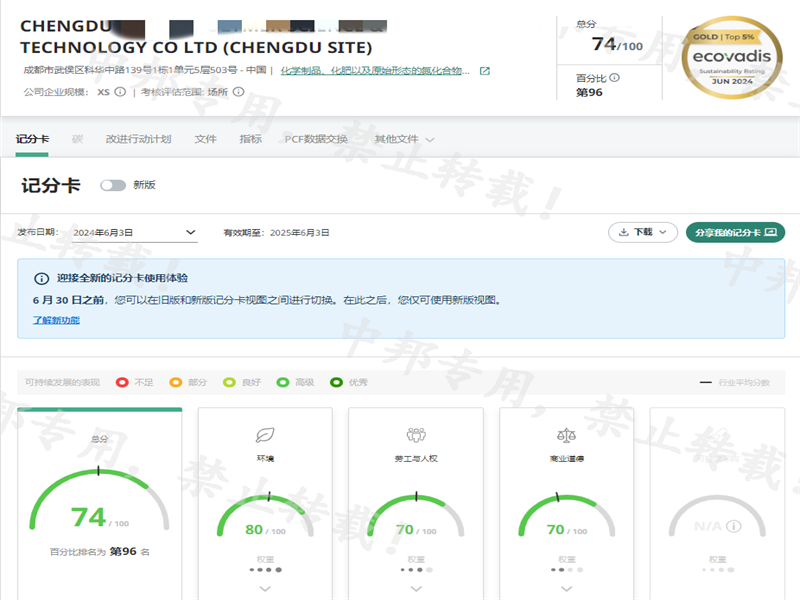Click the 分享我的记分卡 button
The height and width of the screenshot is (600, 800).
[735, 232]
